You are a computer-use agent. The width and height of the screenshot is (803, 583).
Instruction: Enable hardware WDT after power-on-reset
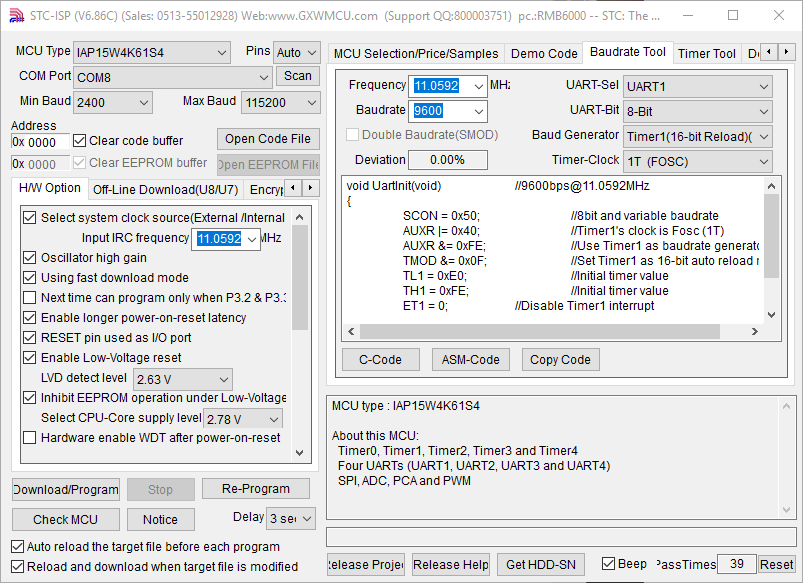point(30,437)
